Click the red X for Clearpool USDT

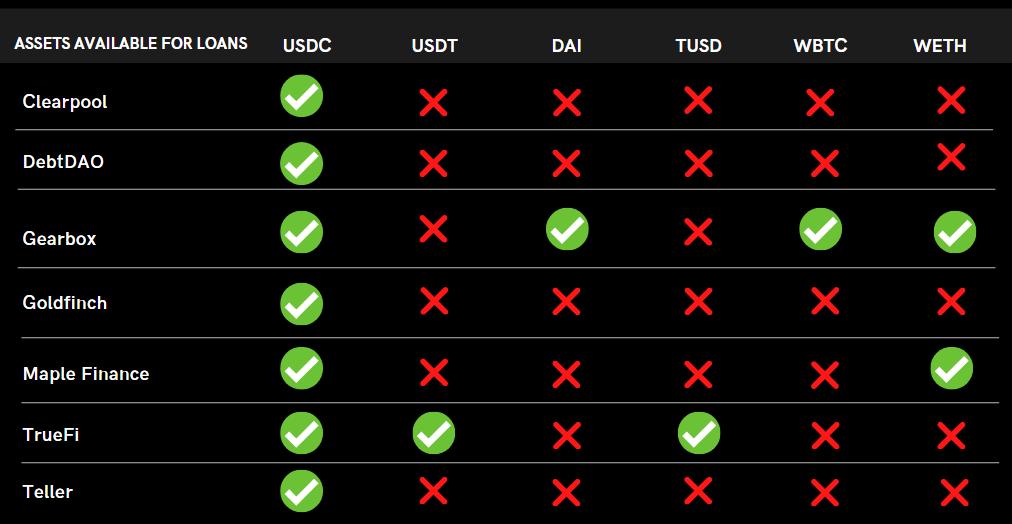tap(433, 102)
